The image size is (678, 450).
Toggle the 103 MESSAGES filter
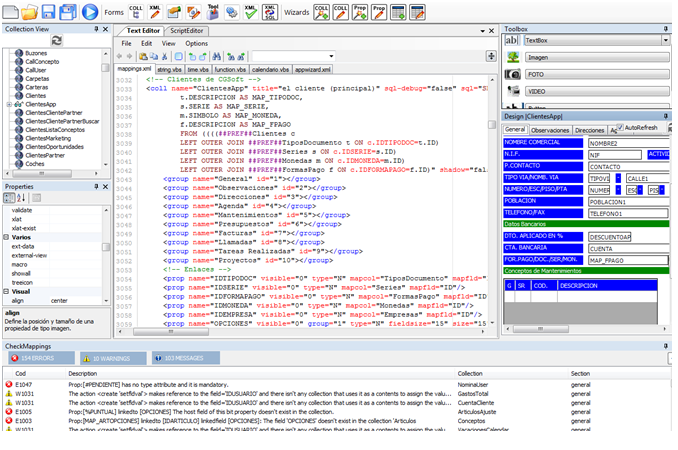tap(186, 358)
